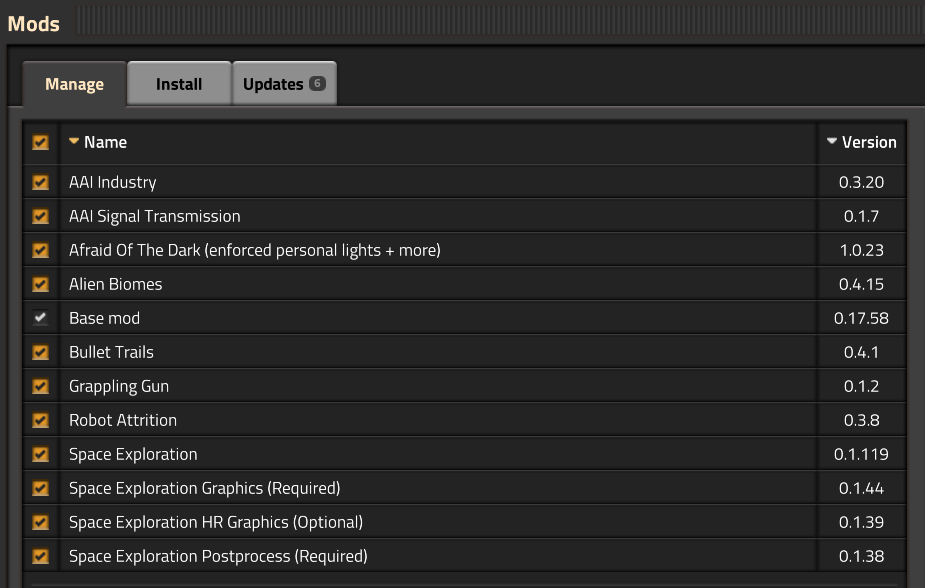925x588 pixels.
Task: Disable the AAI Industry mod checkbox
Action: pyautogui.click(x=40, y=182)
